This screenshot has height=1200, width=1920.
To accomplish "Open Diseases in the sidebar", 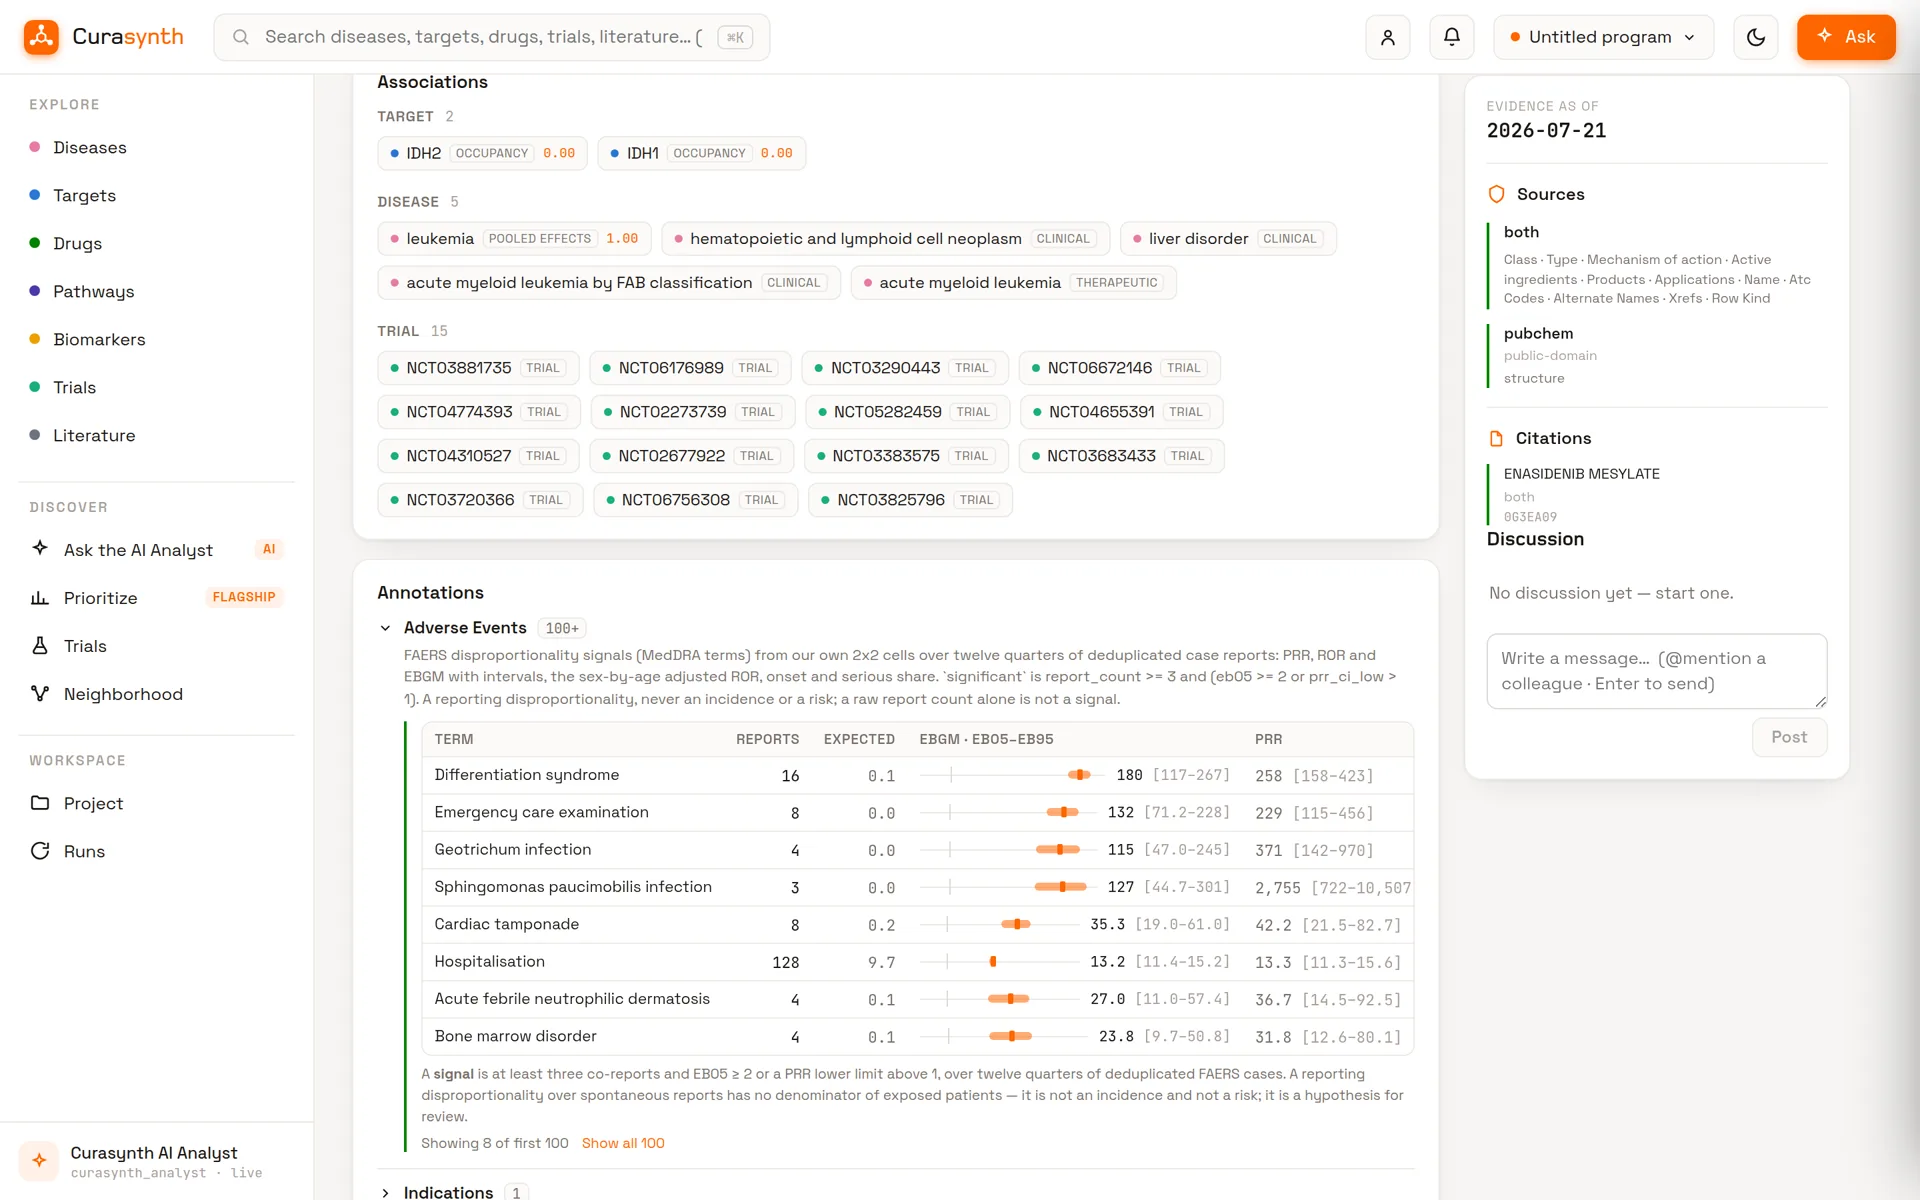I will pyautogui.click(x=90, y=147).
